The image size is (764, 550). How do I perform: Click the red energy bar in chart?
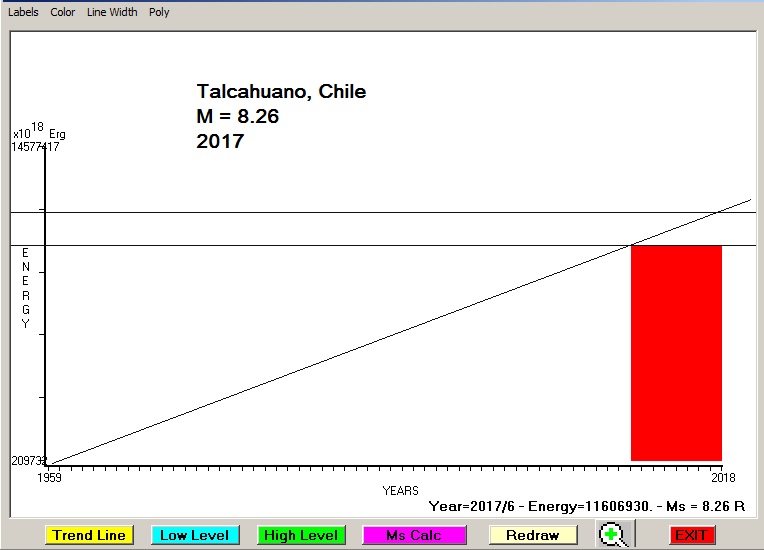pos(676,352)
